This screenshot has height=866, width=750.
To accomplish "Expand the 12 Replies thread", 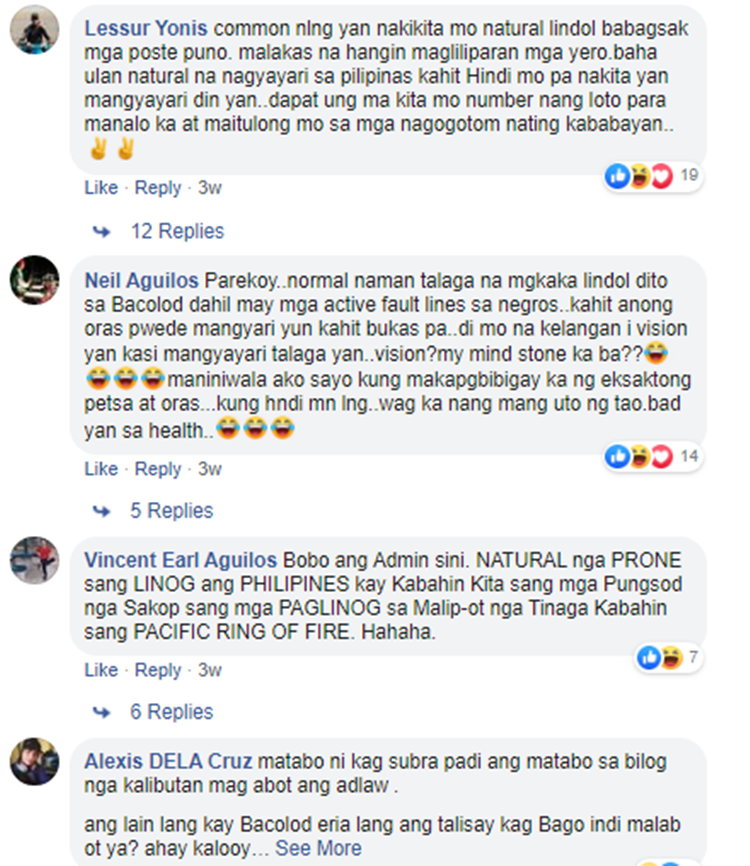I will click(x=177, y=231).
